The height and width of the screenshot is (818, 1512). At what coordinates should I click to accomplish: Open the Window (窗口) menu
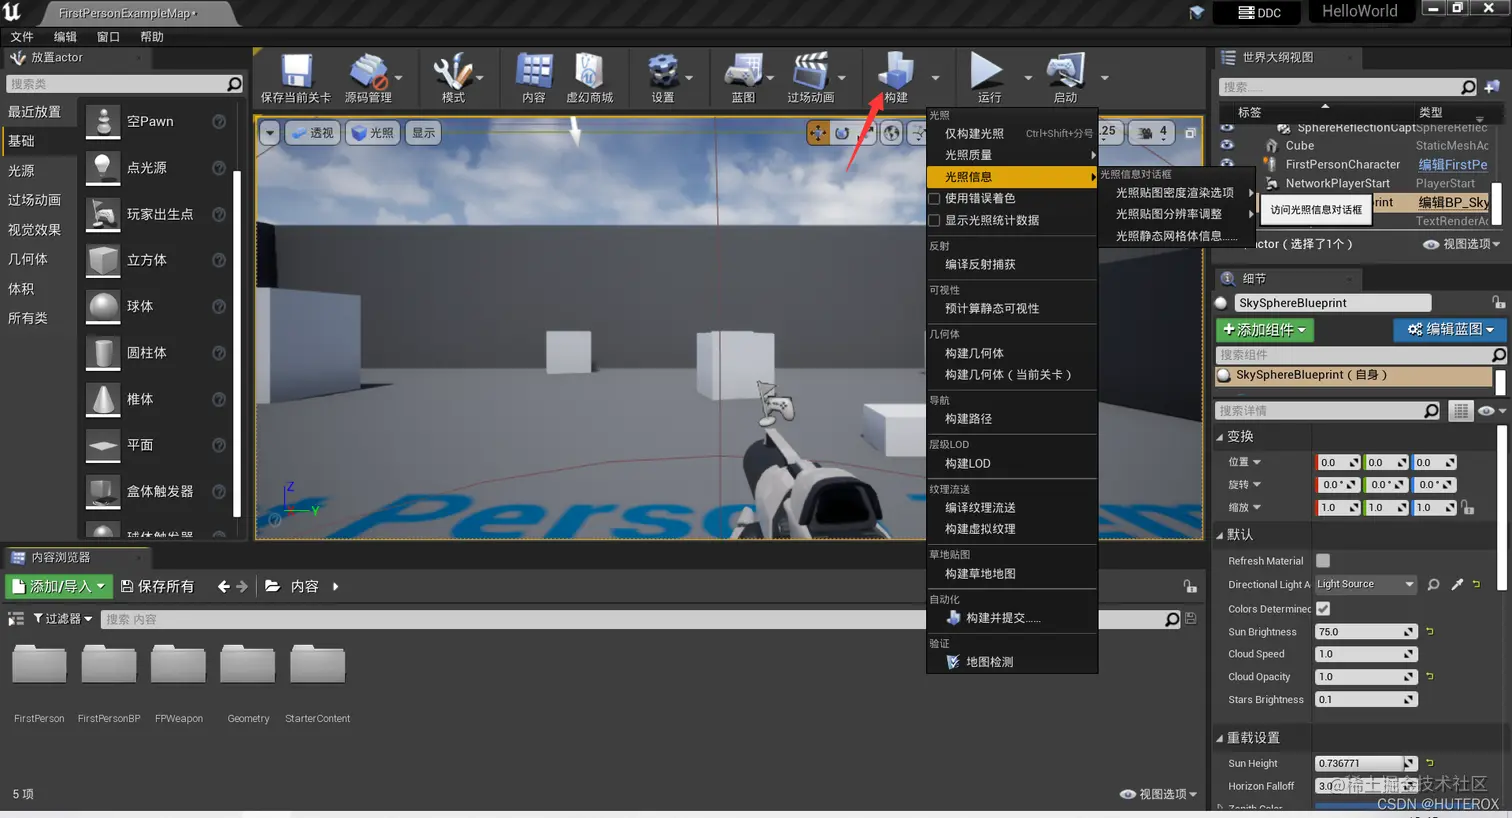point(108,37)
